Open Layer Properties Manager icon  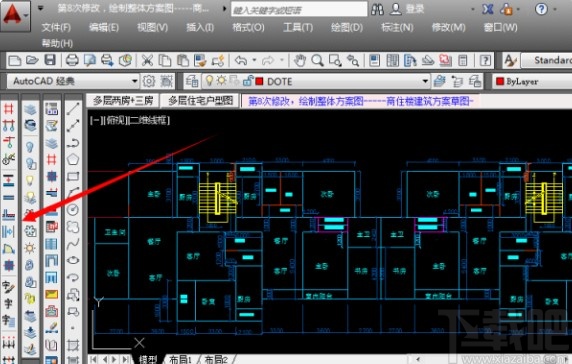tap(192, 81)
